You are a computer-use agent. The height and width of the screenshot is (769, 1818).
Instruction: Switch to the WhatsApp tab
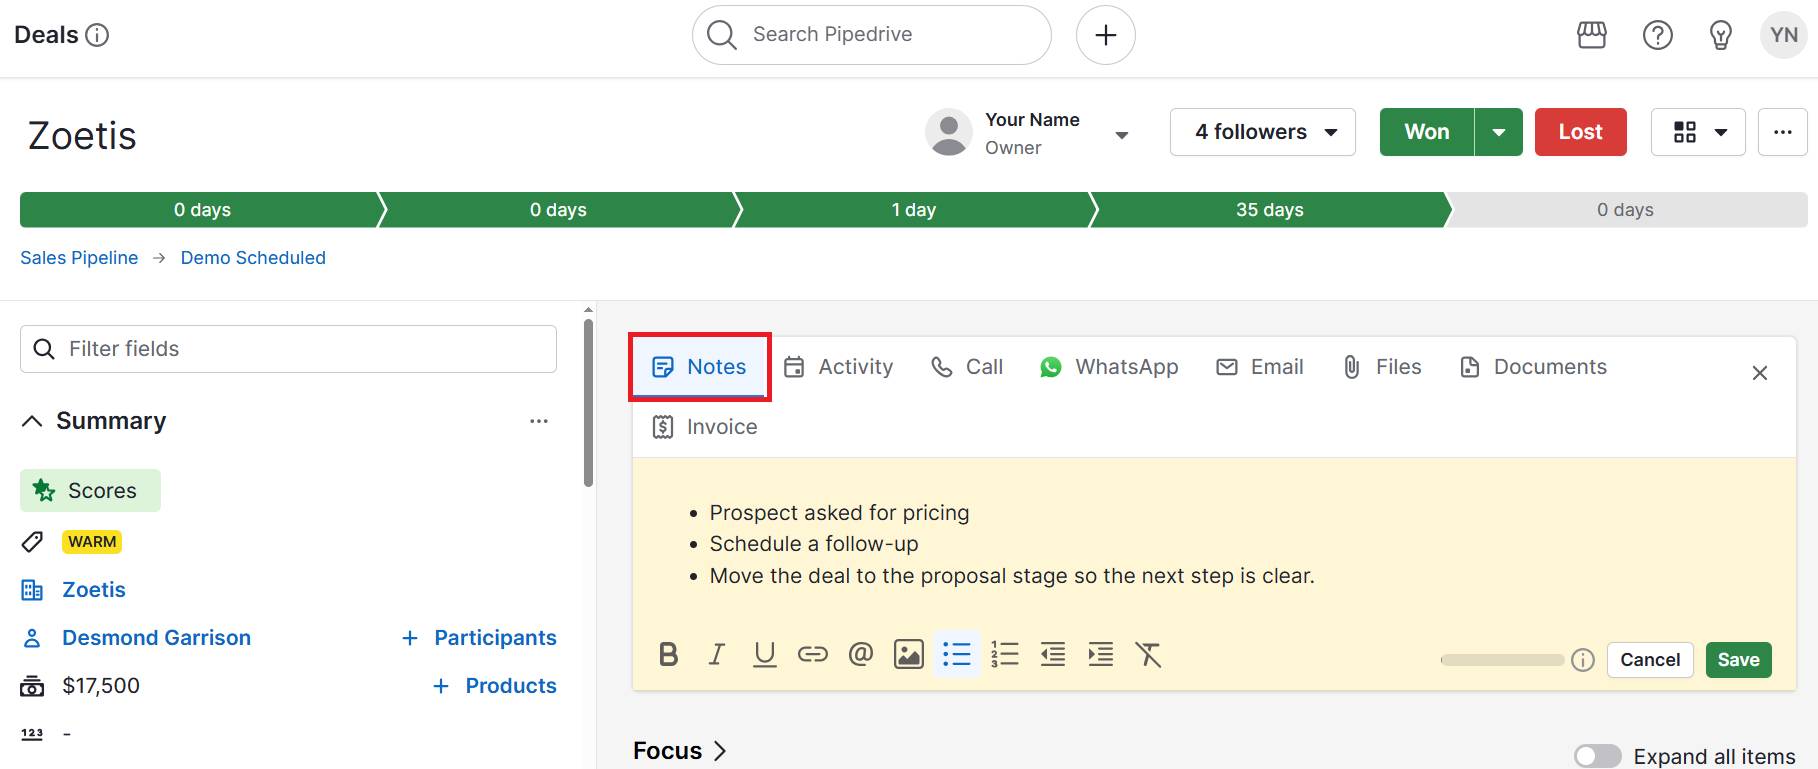(x=1109, y=367)
